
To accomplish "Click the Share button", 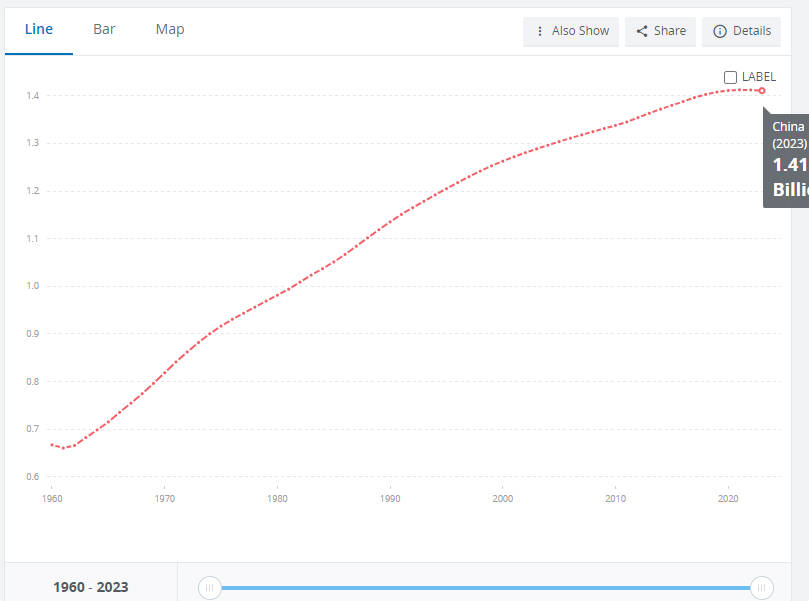I will [660, 31].
